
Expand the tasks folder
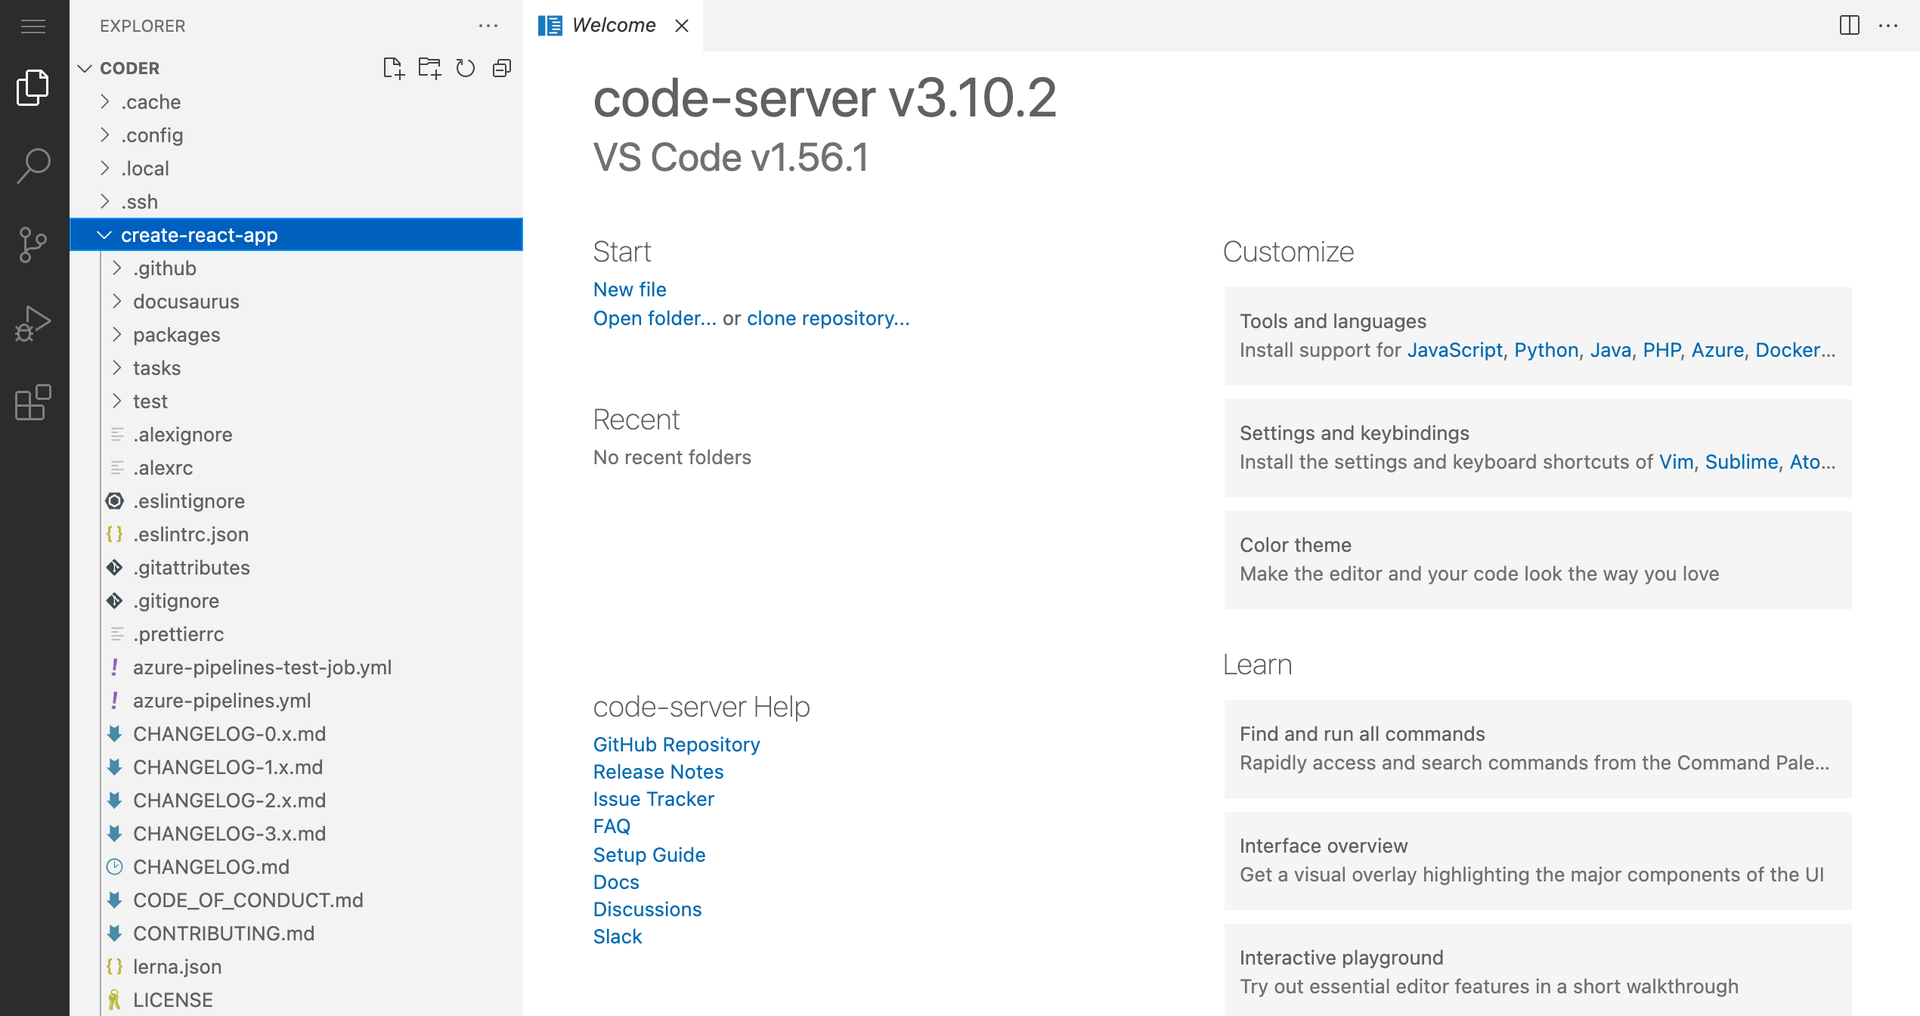[296, 368]
